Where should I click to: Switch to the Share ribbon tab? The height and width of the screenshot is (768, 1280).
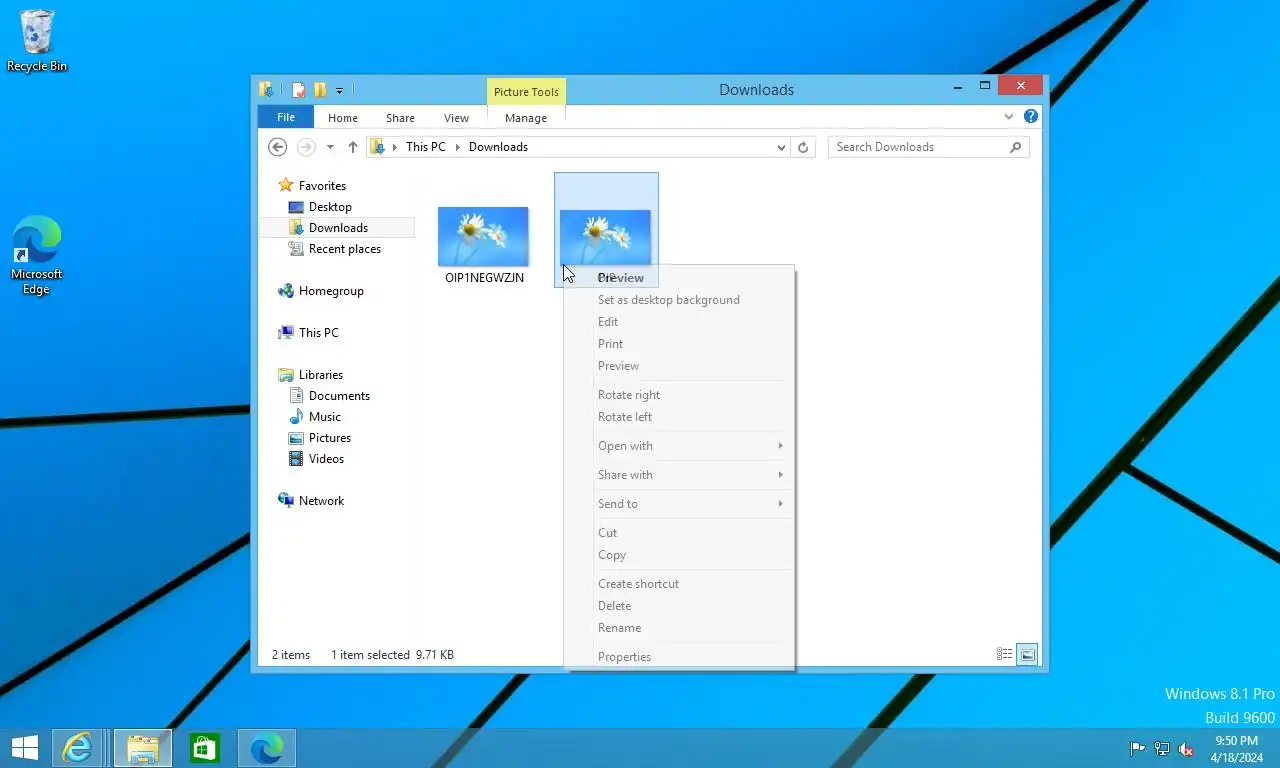[400, 118]
